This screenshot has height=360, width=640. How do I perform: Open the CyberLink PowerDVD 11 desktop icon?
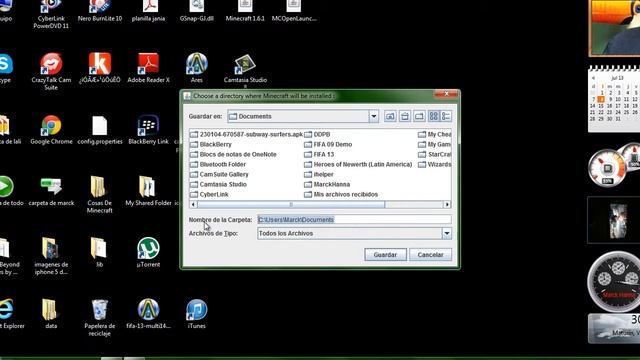51,14
